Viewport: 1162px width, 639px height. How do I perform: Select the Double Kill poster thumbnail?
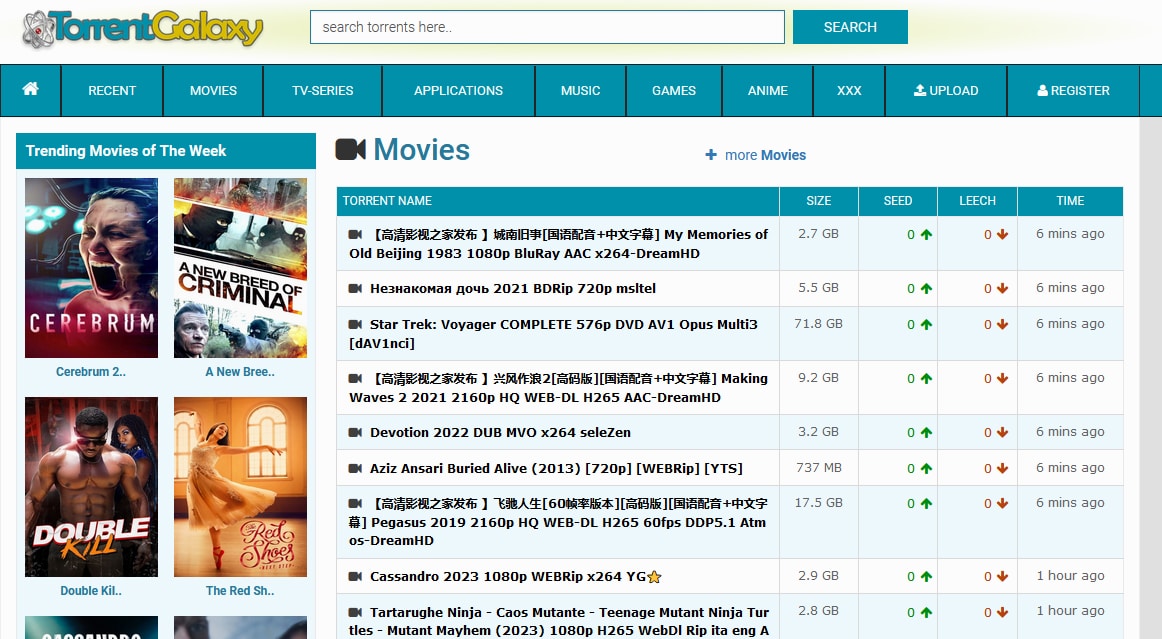point(91,487)
